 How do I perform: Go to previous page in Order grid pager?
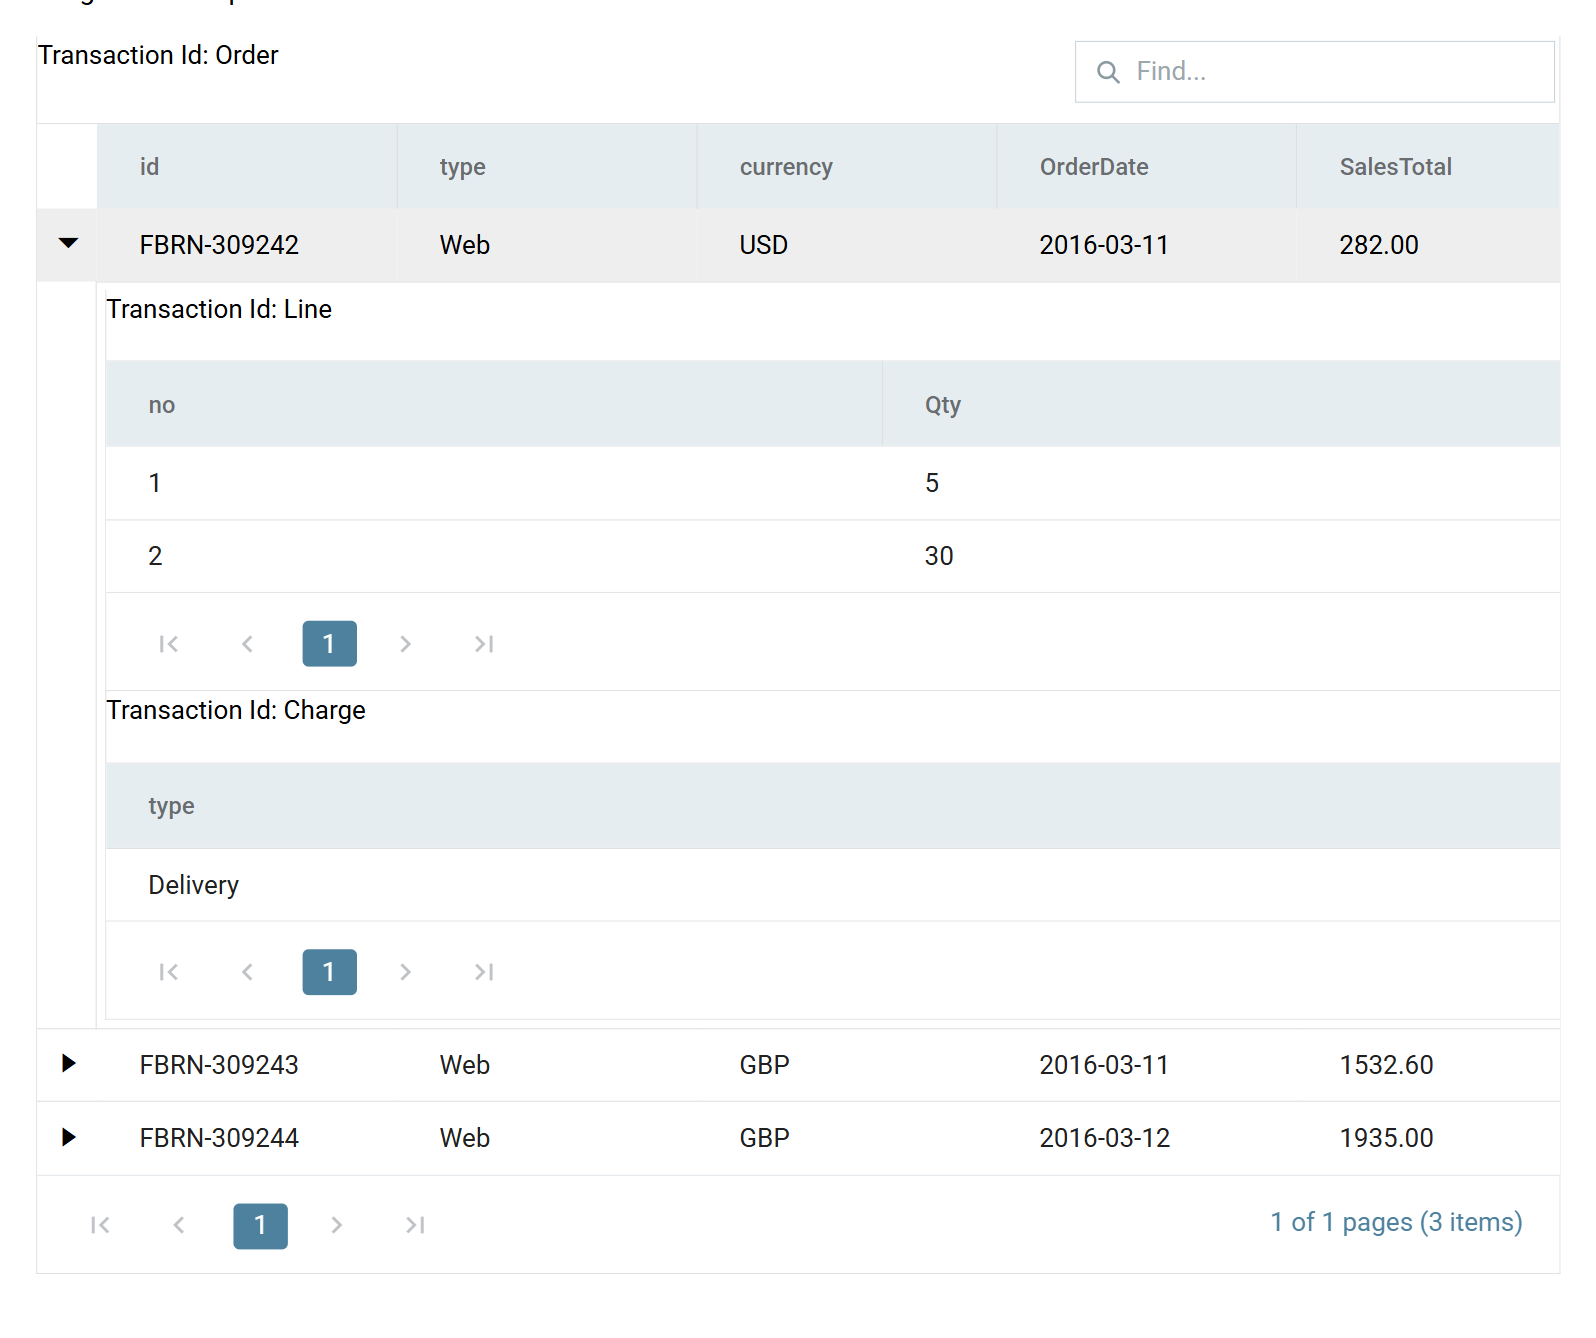pyautogui.click(x=179, y=1225)
